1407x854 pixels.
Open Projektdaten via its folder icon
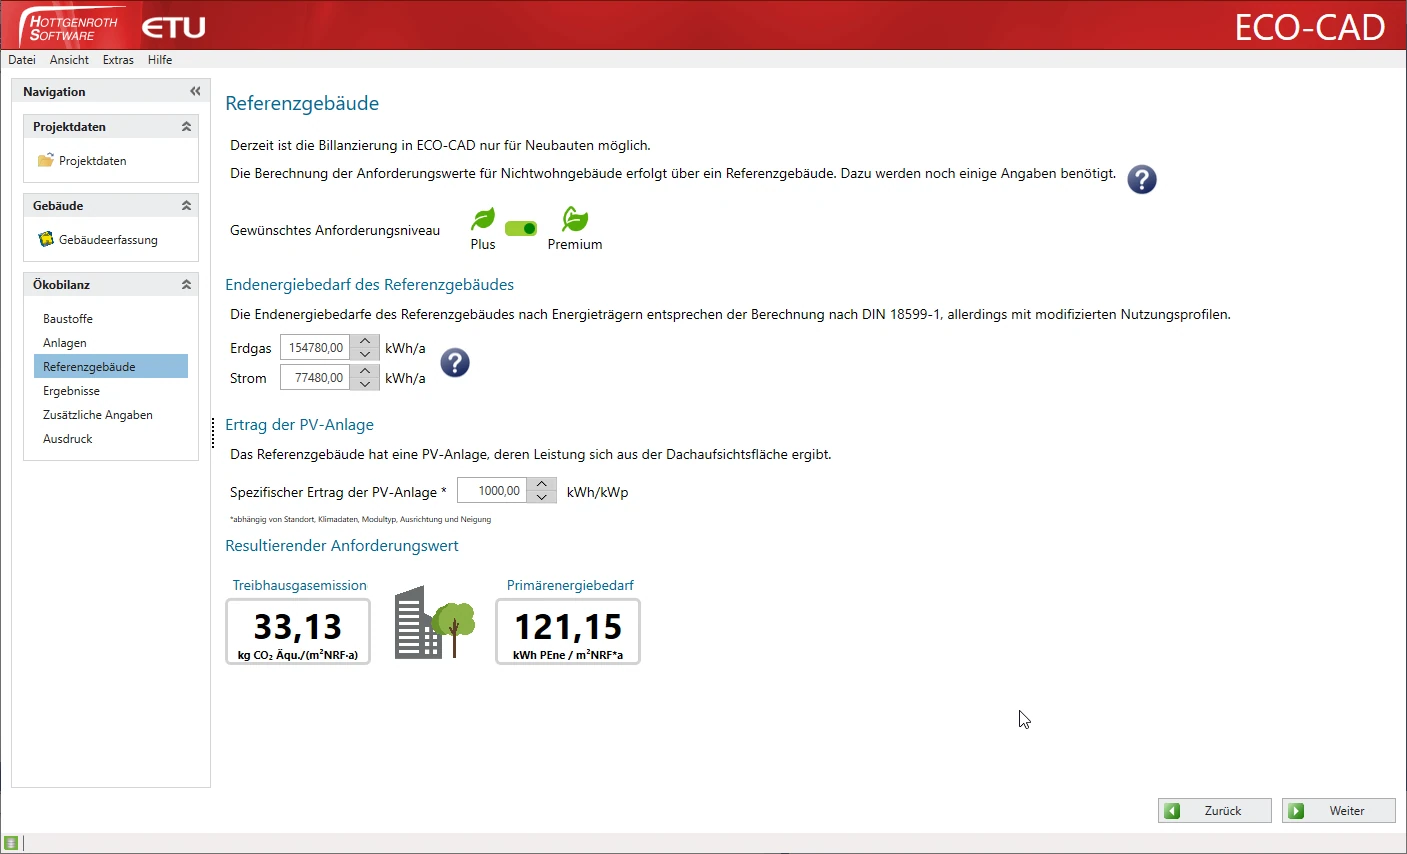[46, 161]
